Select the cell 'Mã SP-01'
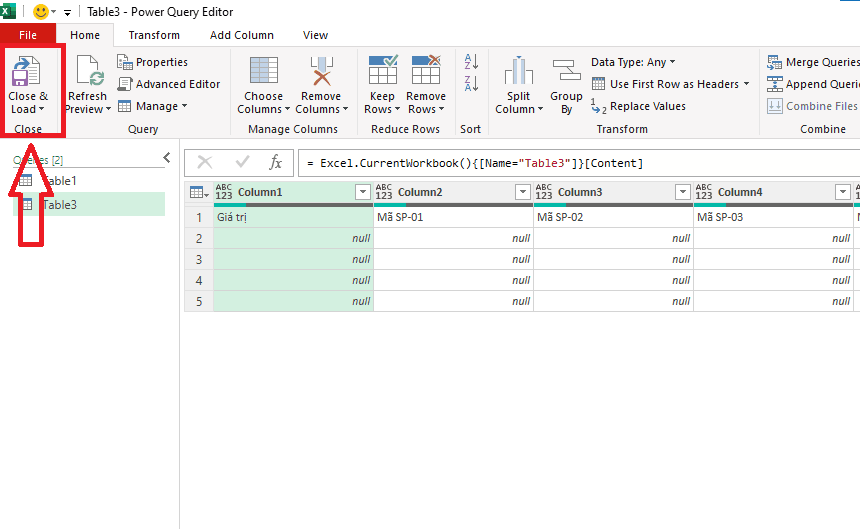The image size is (860, 529). (x=454, y=217)
